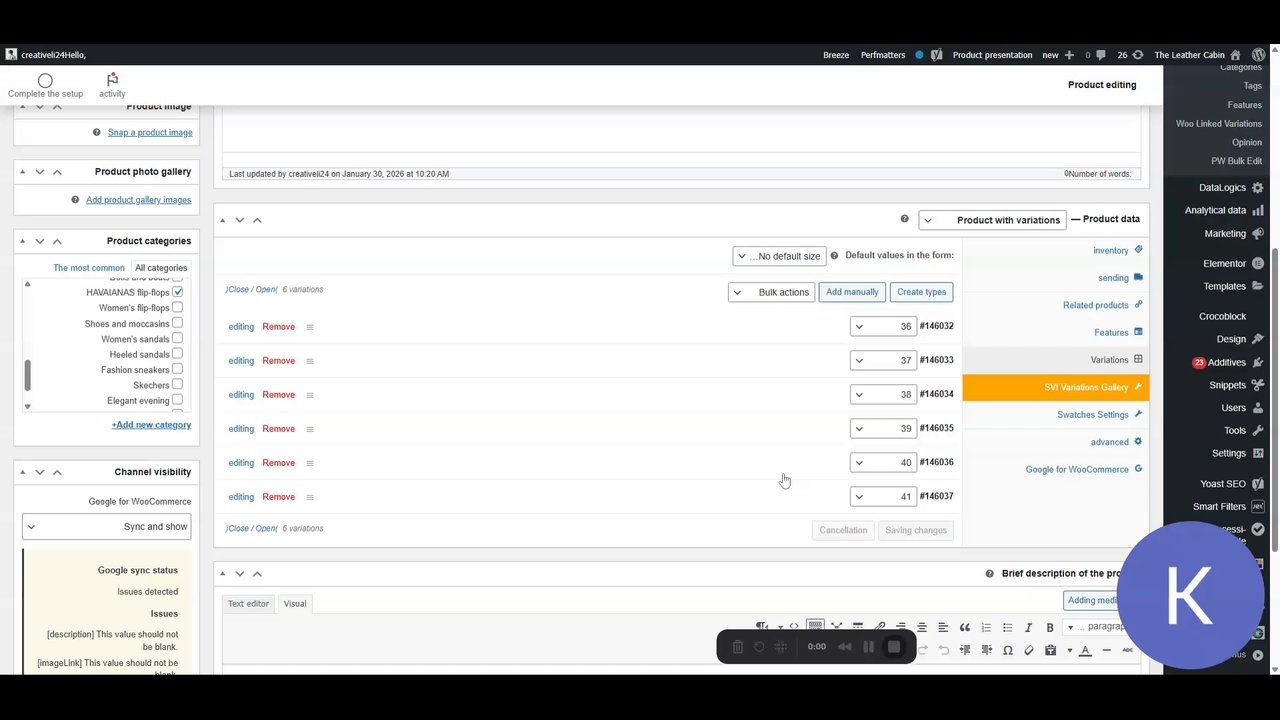This screenshot has height=720, width=1280.
Task: Open the SVI Variations Gallery tab
Action: click(x=1056, y=387)
